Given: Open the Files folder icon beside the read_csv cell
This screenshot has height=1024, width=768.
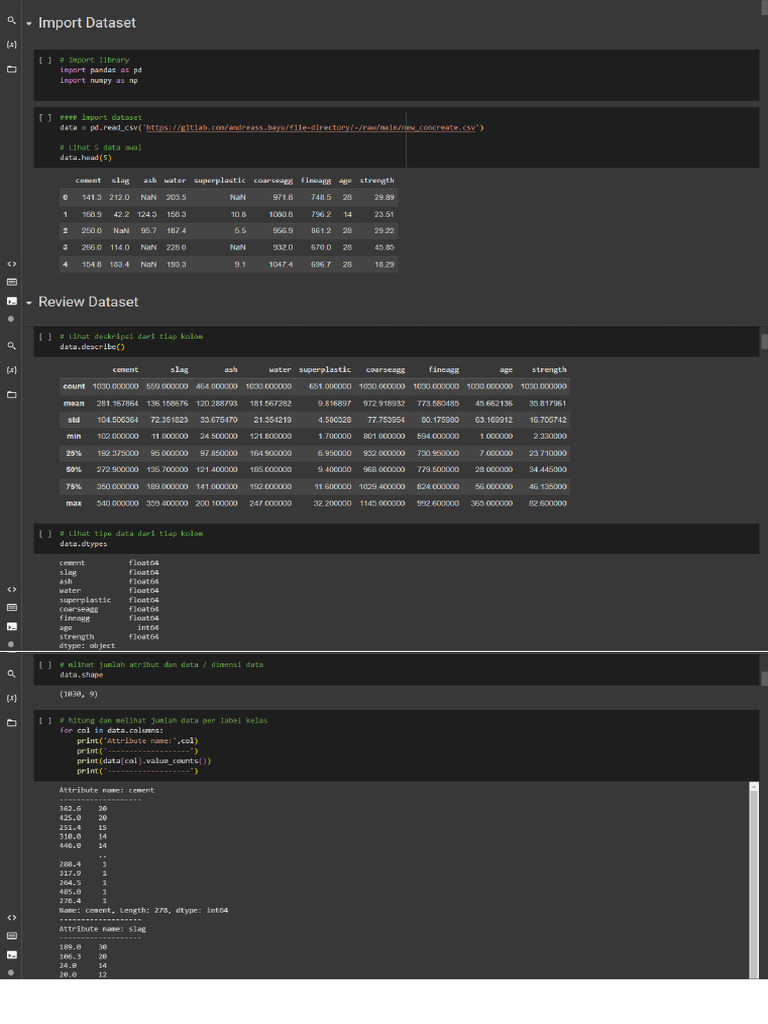Looking at the screenshot, I should pyautogui.click(x=11, y=70).
